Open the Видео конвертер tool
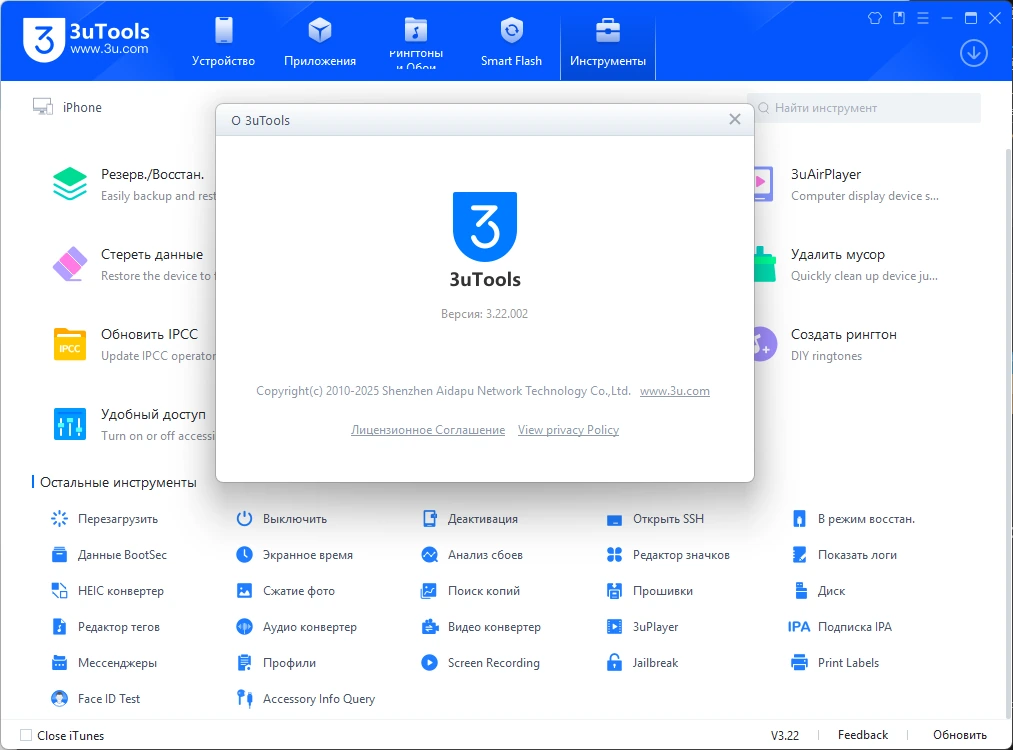 tap(481, 627)
